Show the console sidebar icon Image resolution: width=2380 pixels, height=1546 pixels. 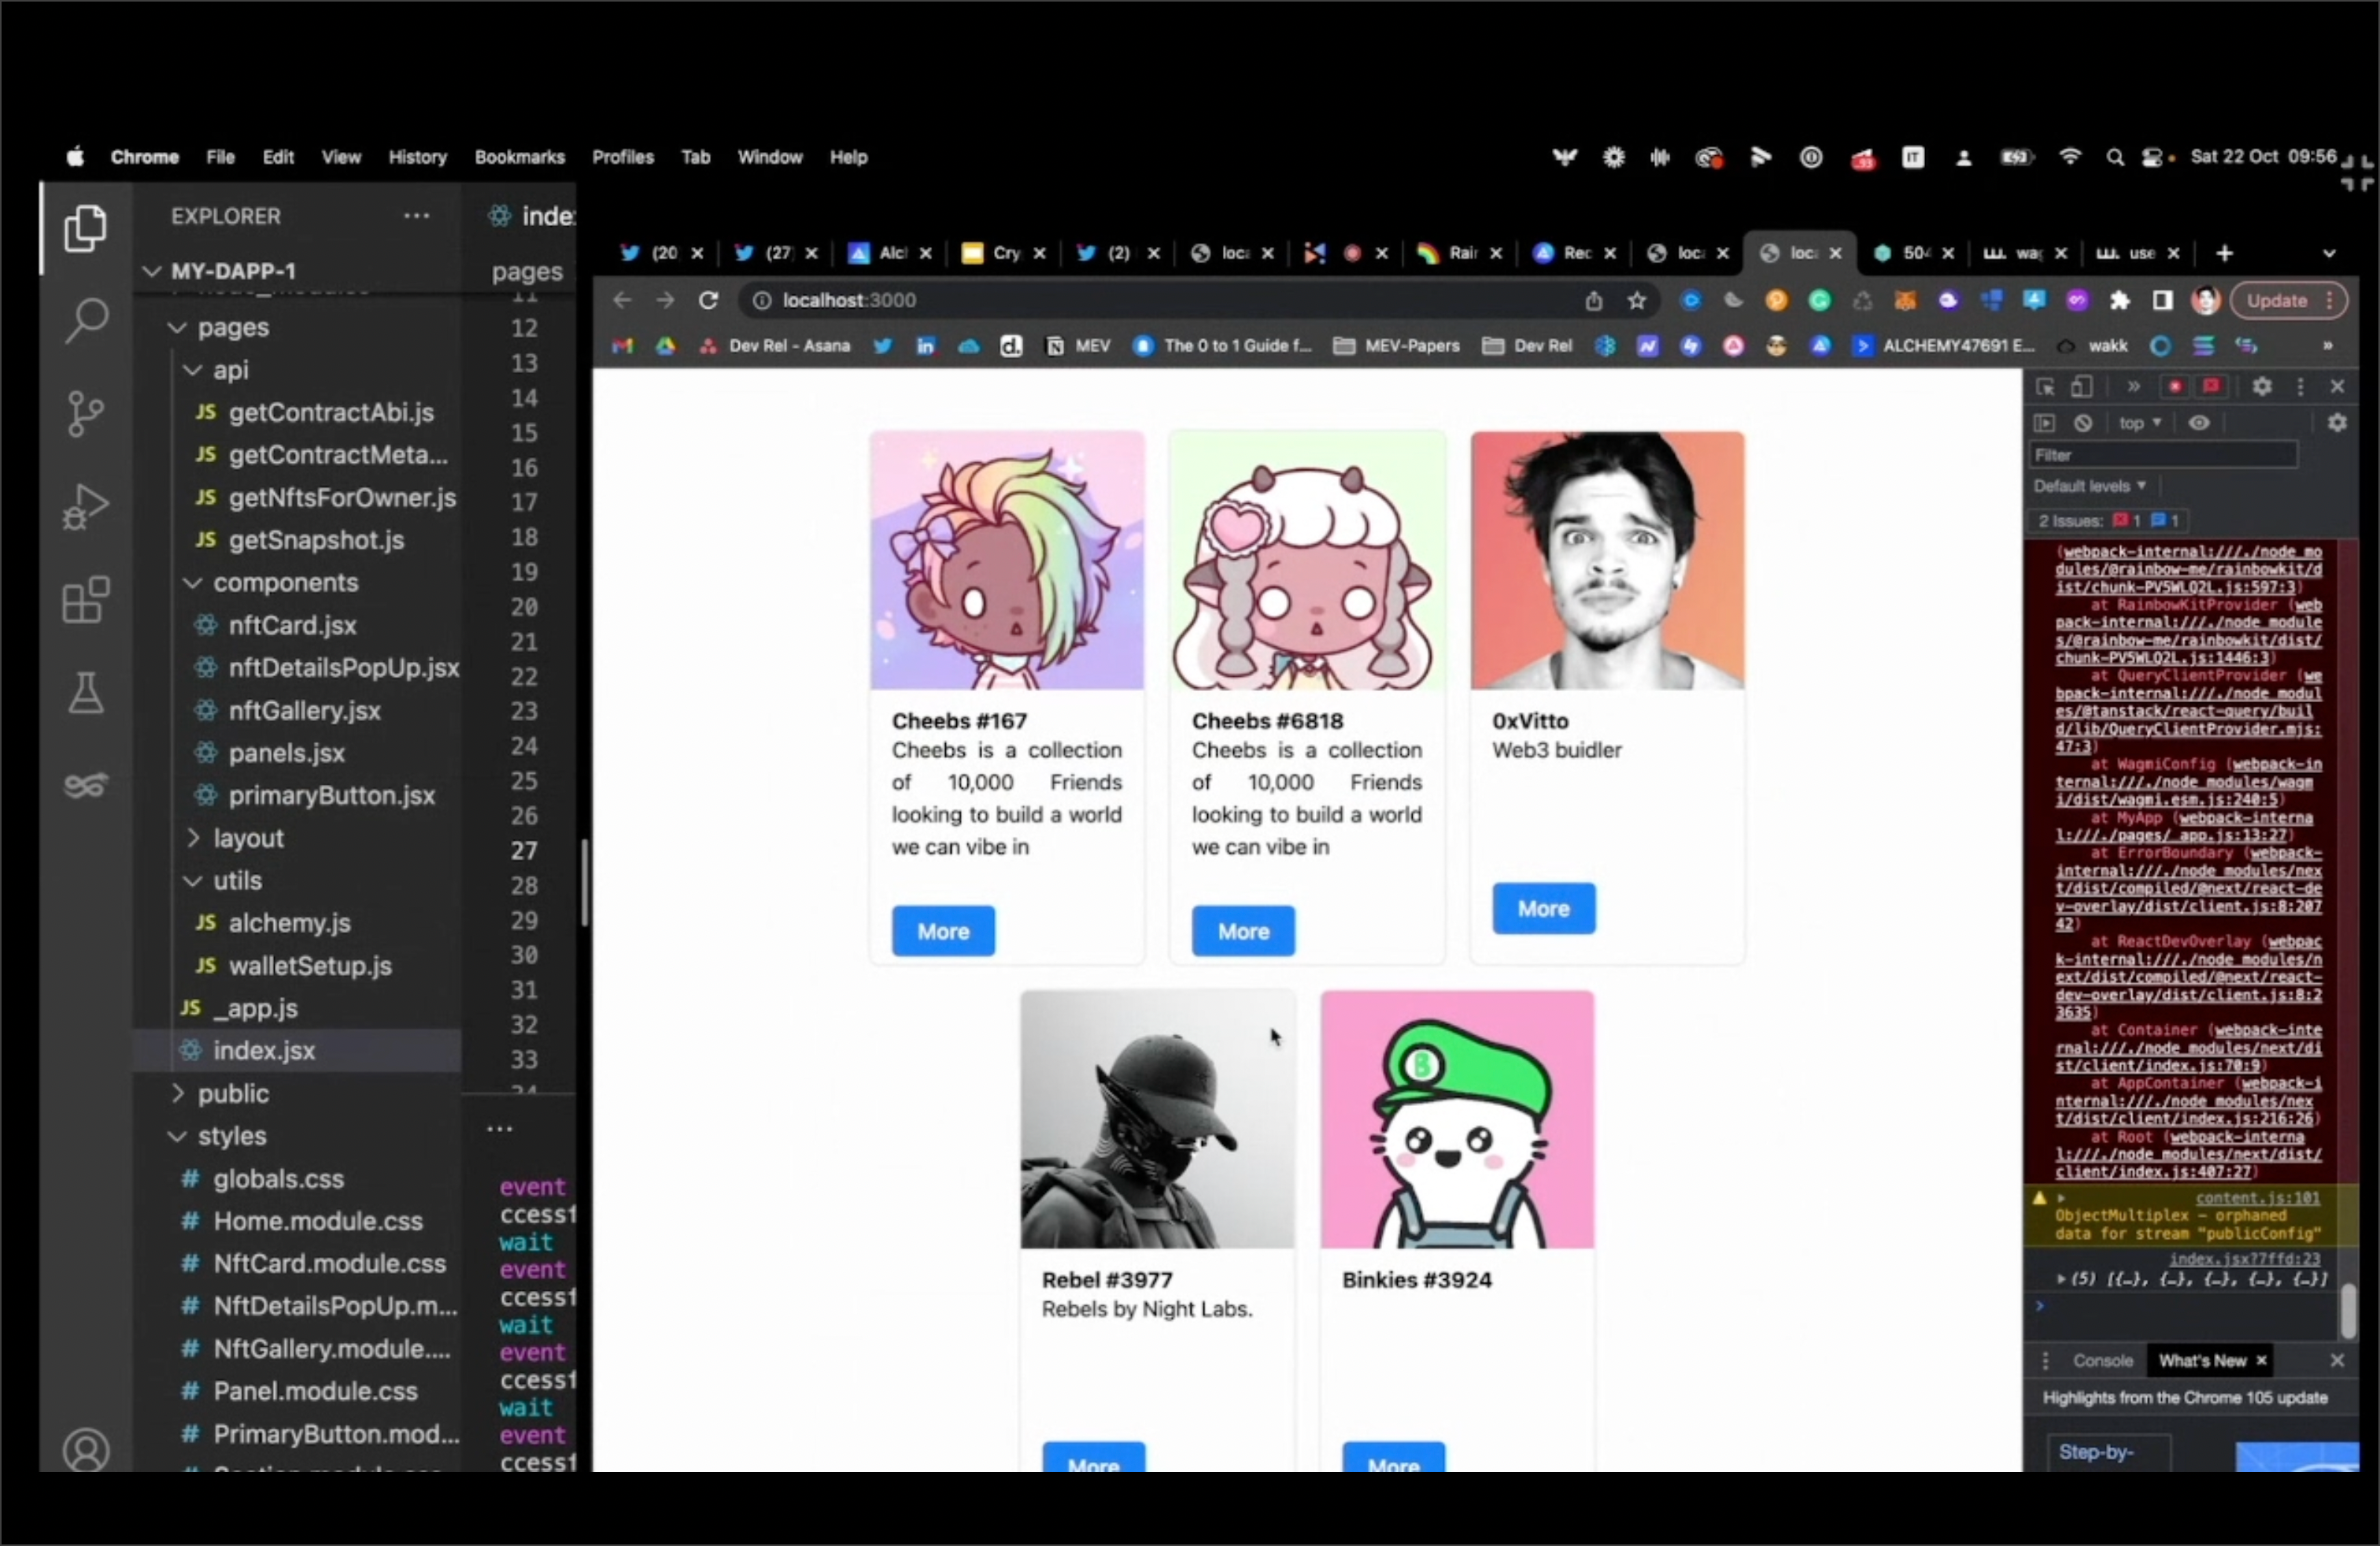(2044, 423)
